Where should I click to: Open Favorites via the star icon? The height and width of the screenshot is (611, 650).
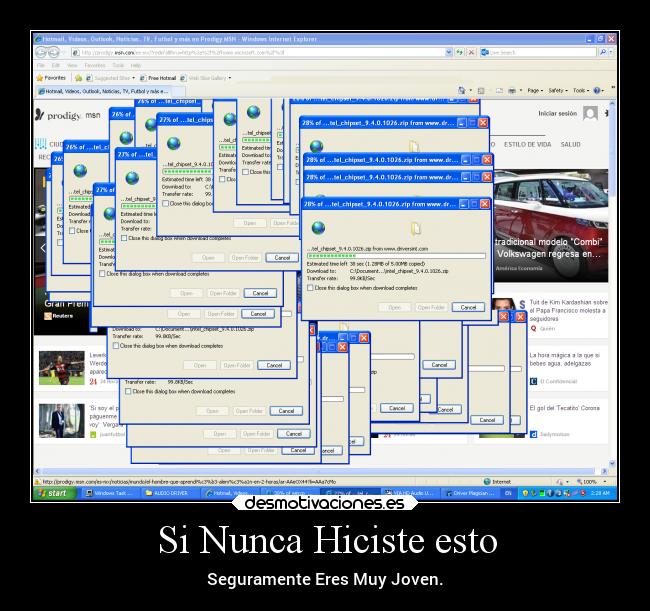click(40, 78)
